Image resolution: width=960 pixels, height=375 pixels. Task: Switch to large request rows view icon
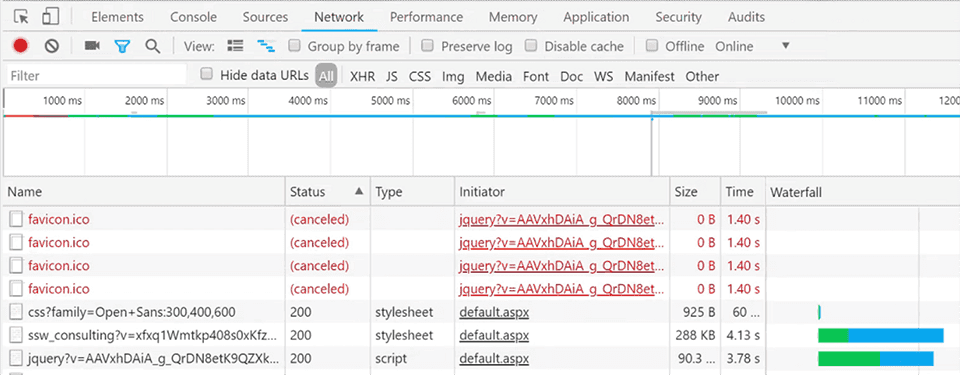pos(235,46)
